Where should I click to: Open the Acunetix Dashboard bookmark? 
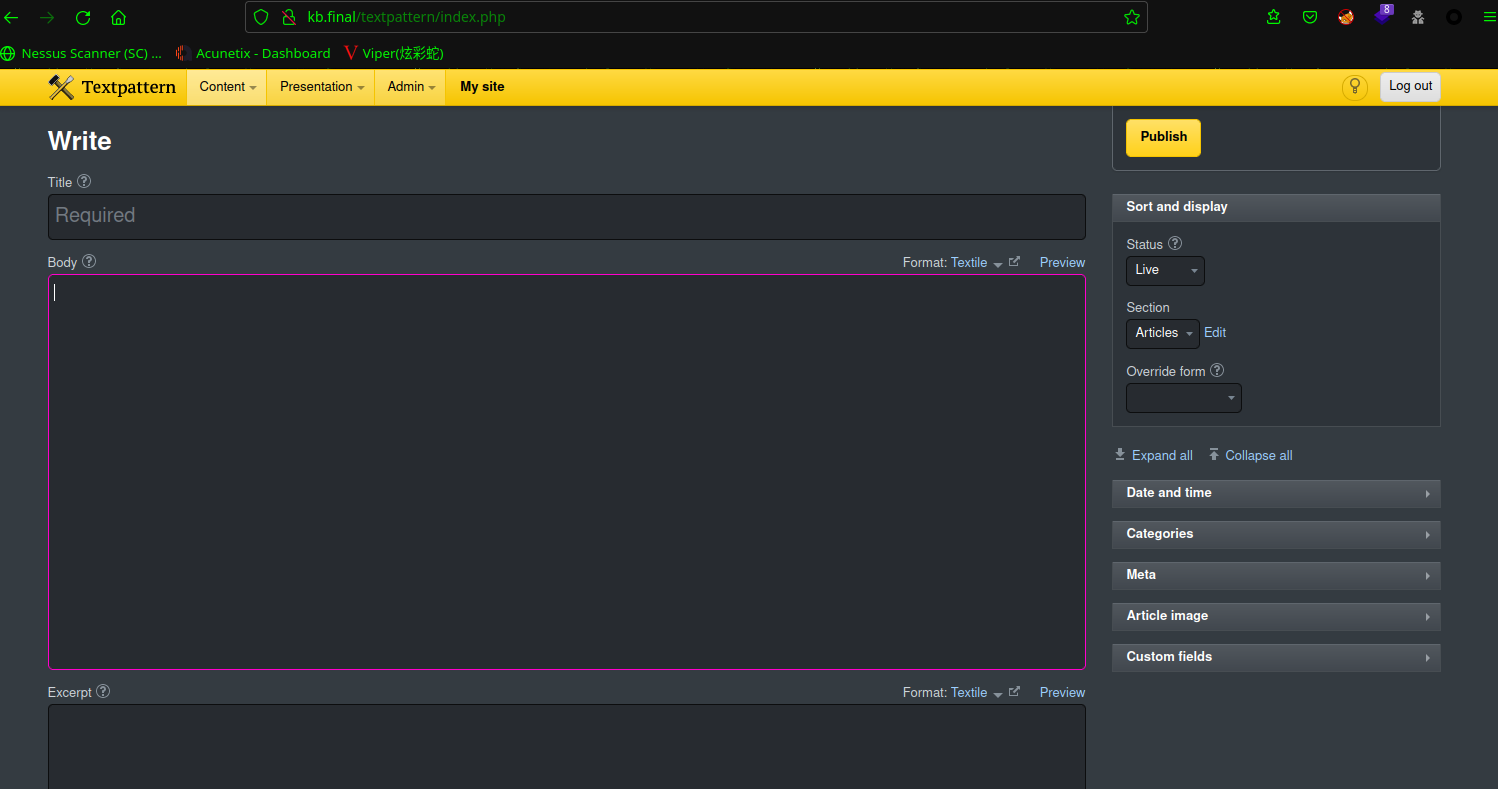coord(253,53)
